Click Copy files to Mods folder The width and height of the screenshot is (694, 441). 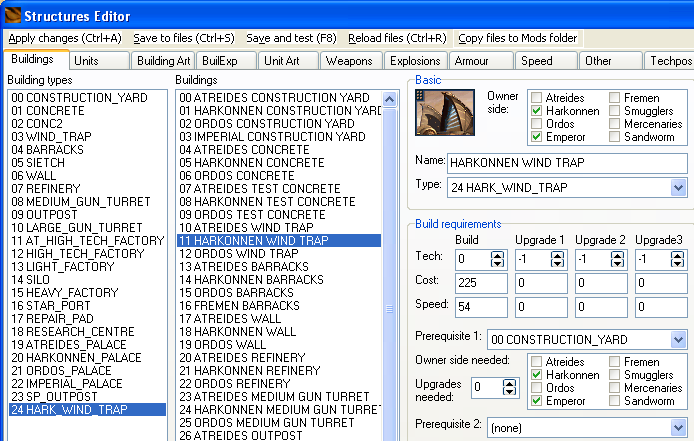(517, 38)
